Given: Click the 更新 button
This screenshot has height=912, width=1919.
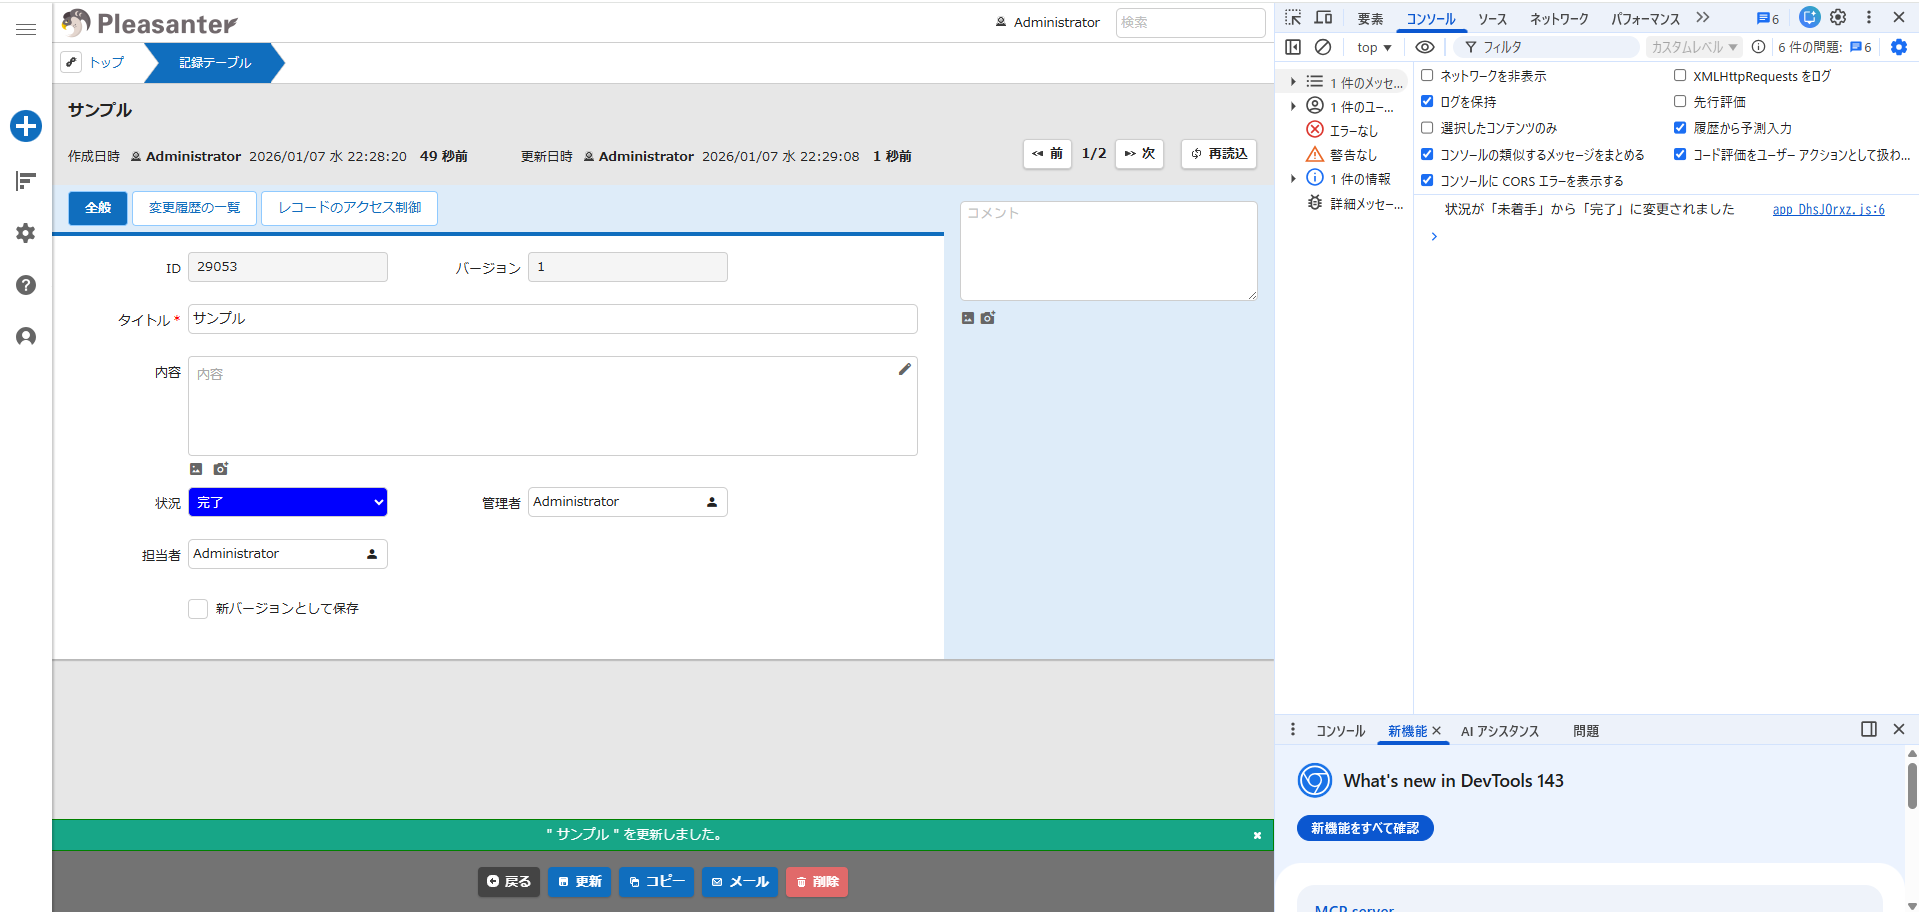Looking at the screenshot, I should click(x=579, y=882).
